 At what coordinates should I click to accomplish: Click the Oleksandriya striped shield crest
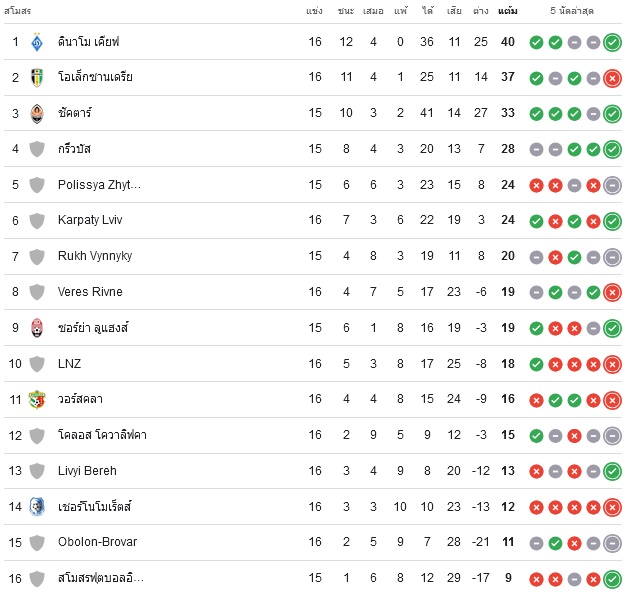(x=37, y=77)
